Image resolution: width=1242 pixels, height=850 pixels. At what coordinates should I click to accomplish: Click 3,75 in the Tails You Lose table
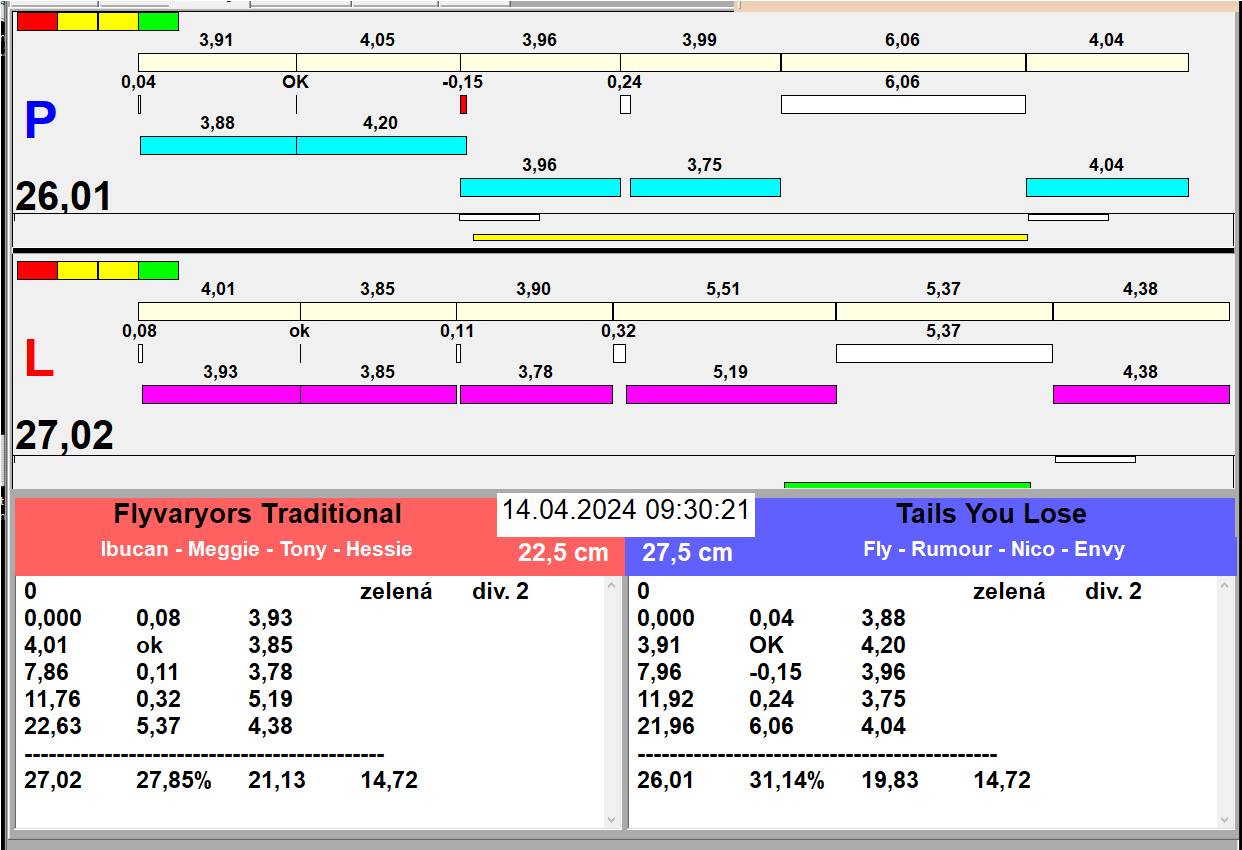click(884, 699)
